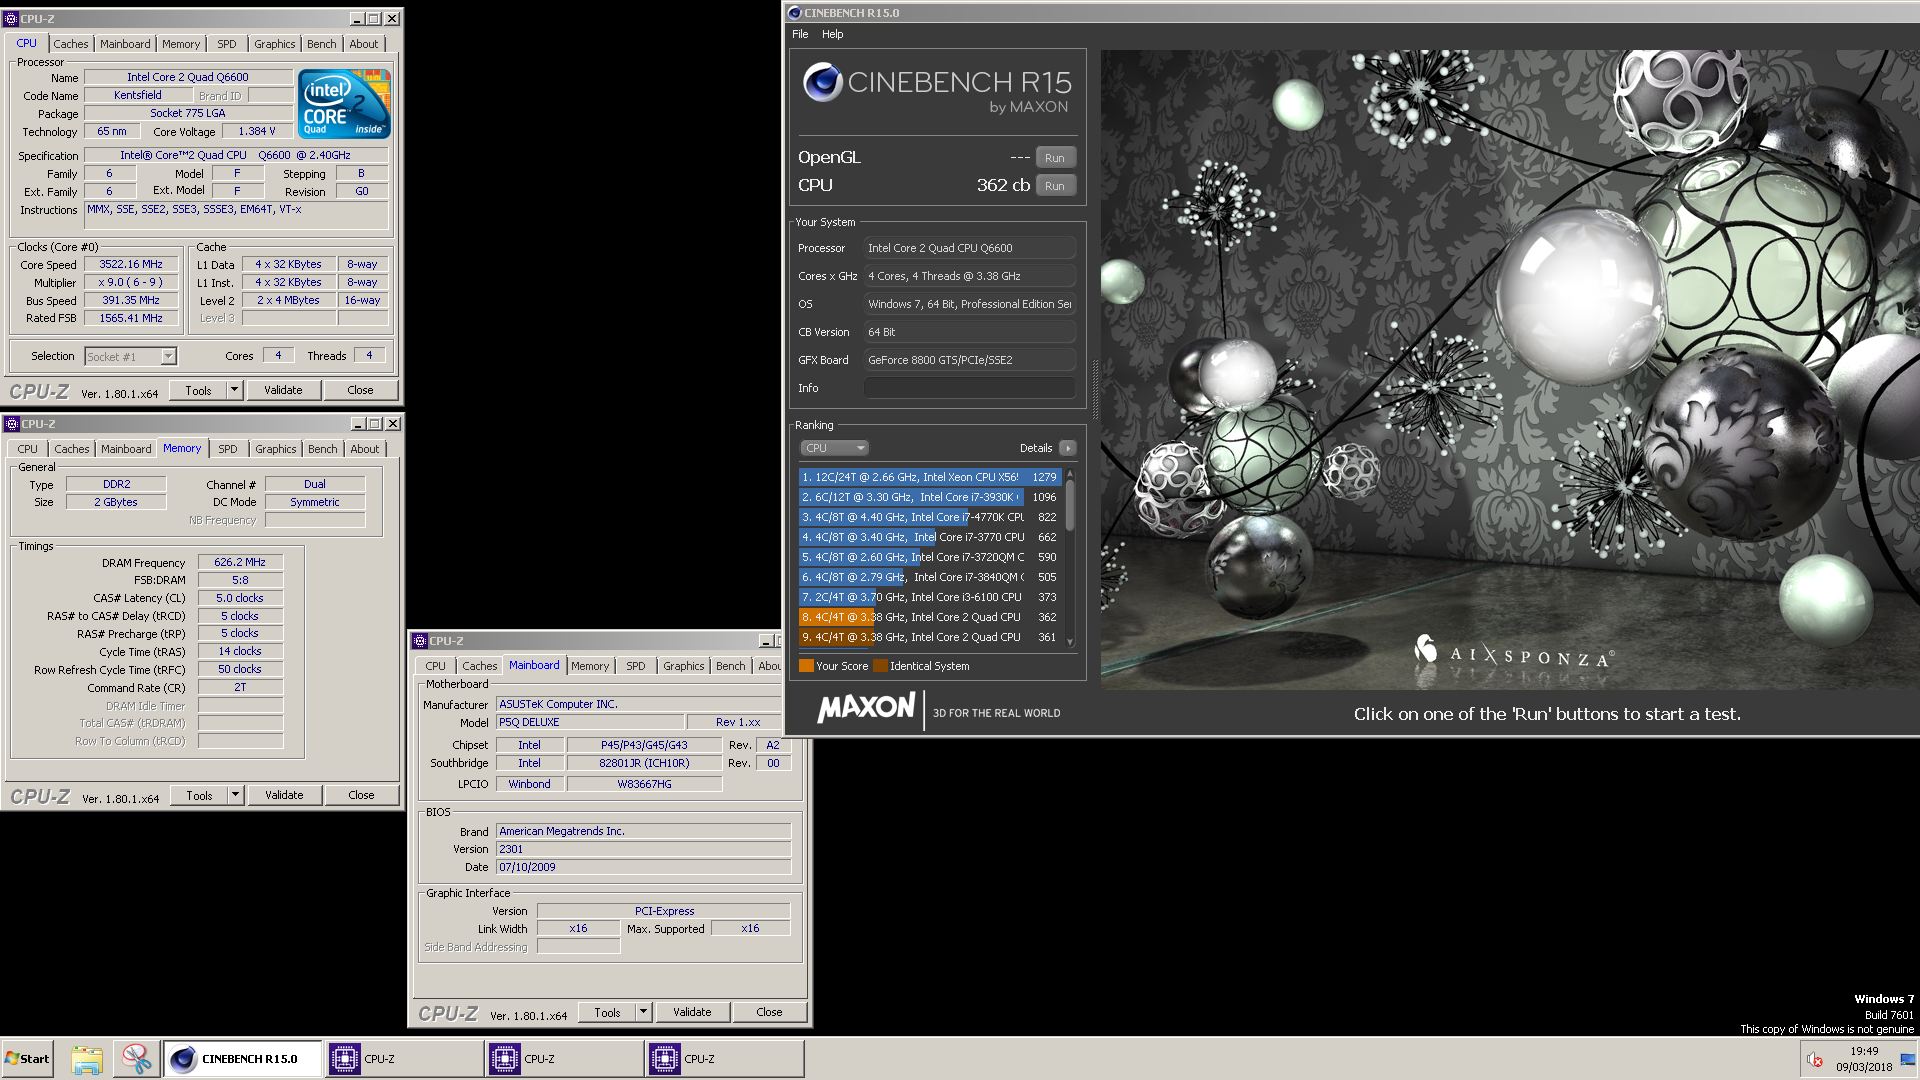
Task: Activate third CPU-Z taskbar button
Action: (725, 1059)
